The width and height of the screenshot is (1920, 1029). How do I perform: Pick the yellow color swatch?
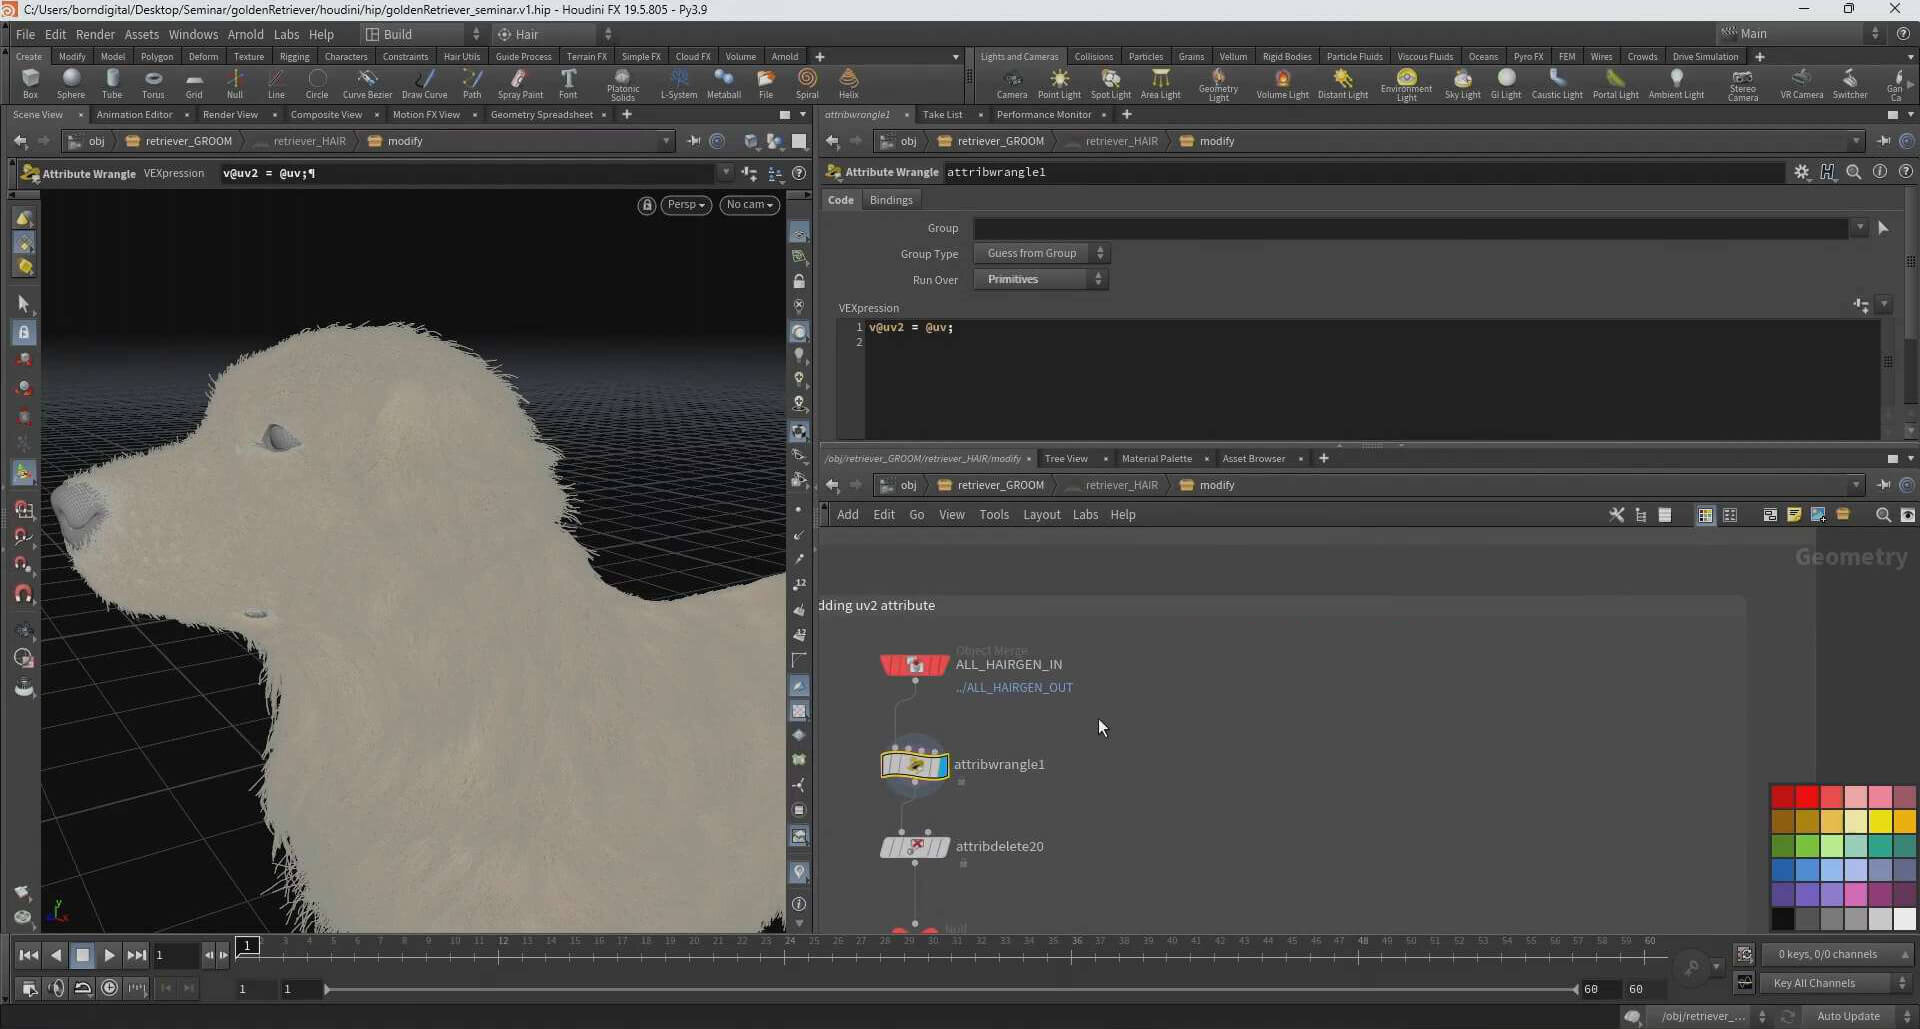1880,822
